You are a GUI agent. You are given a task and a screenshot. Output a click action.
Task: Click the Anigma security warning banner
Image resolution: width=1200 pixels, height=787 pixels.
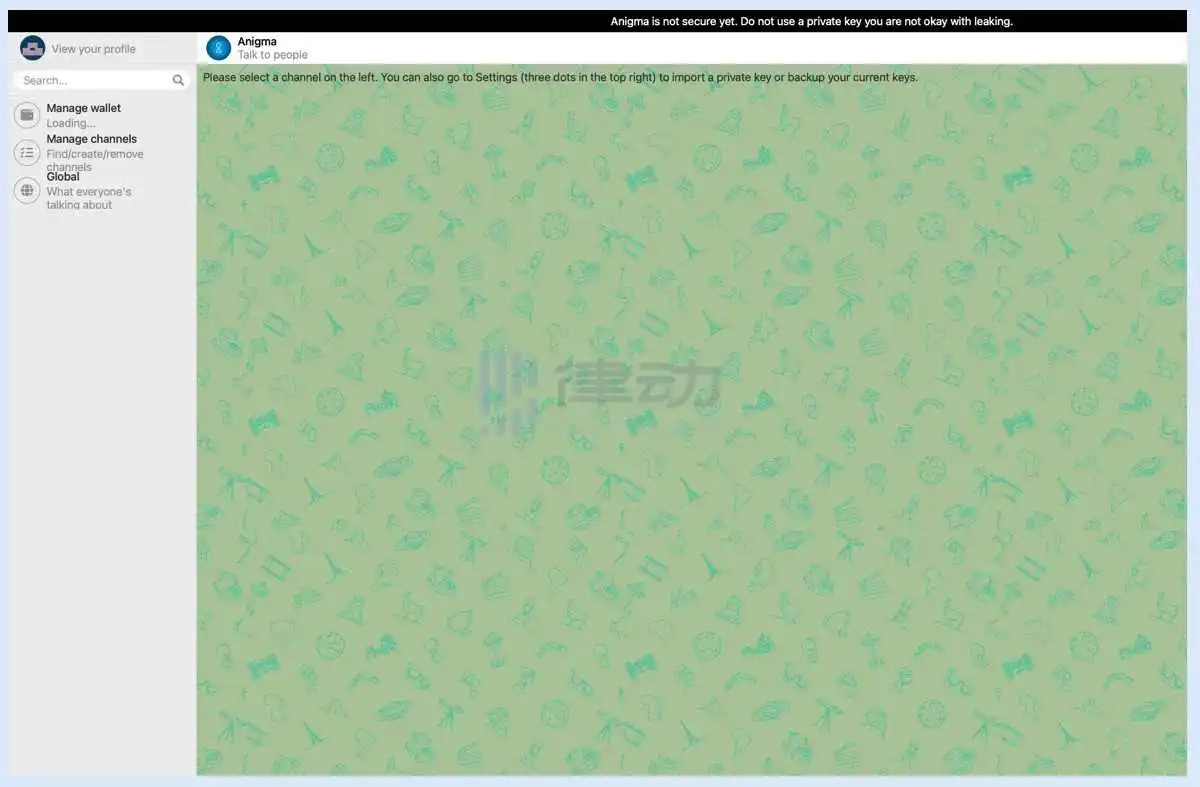point(599,21)
